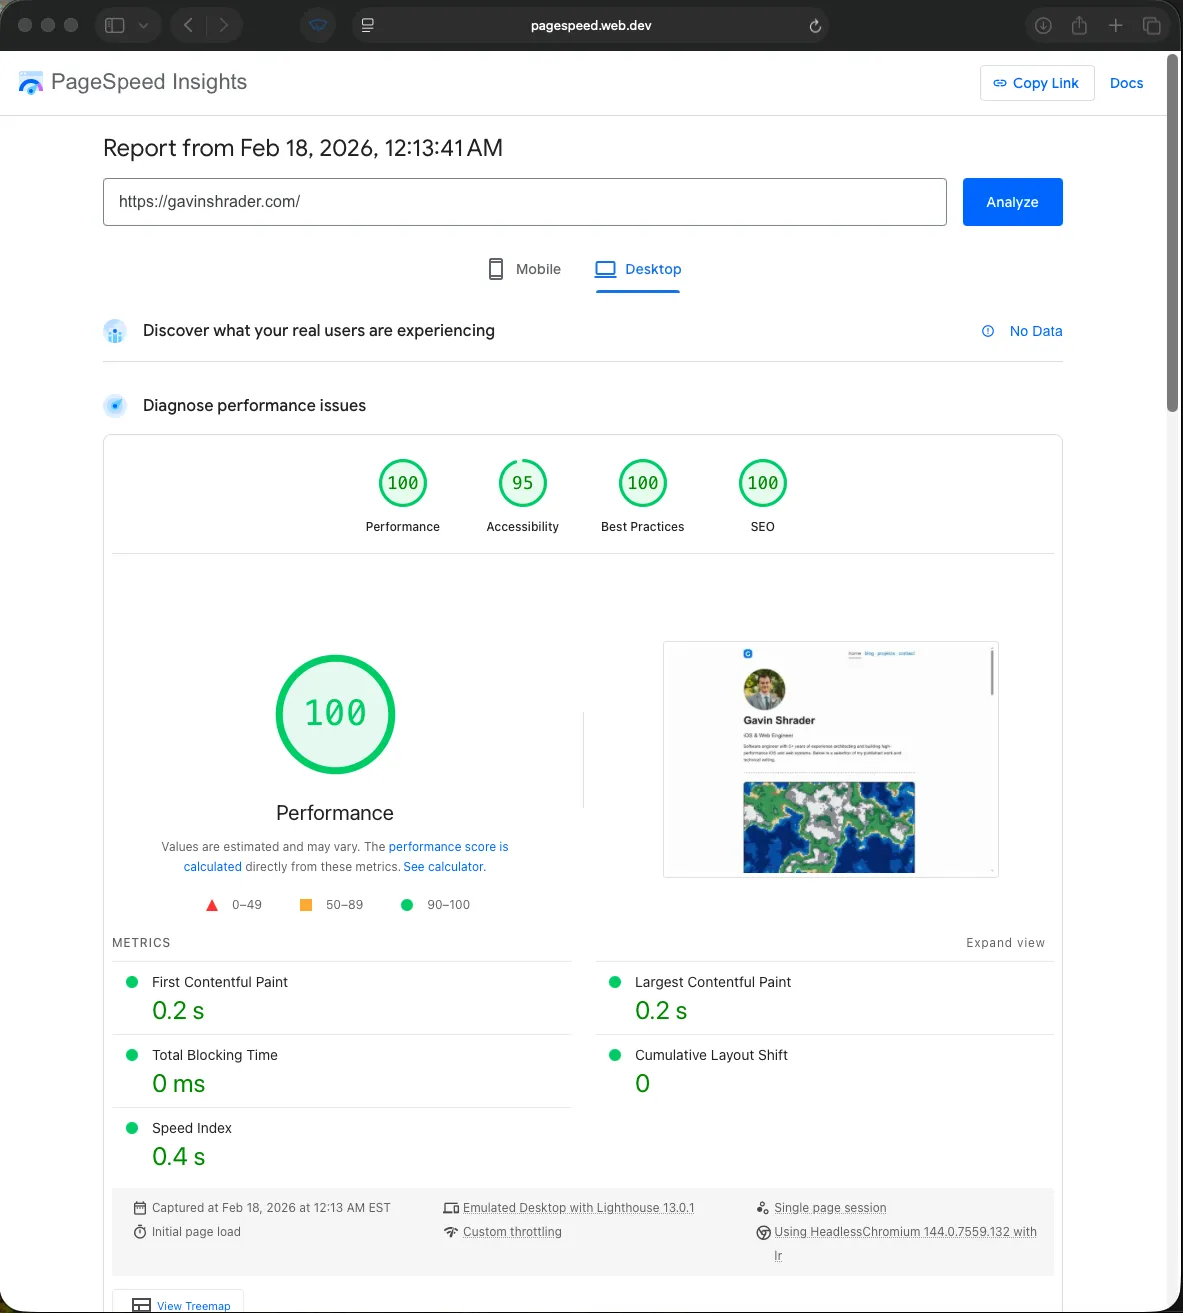
Task: Expand the metrics with Expand view
Action: [1005, 942]
